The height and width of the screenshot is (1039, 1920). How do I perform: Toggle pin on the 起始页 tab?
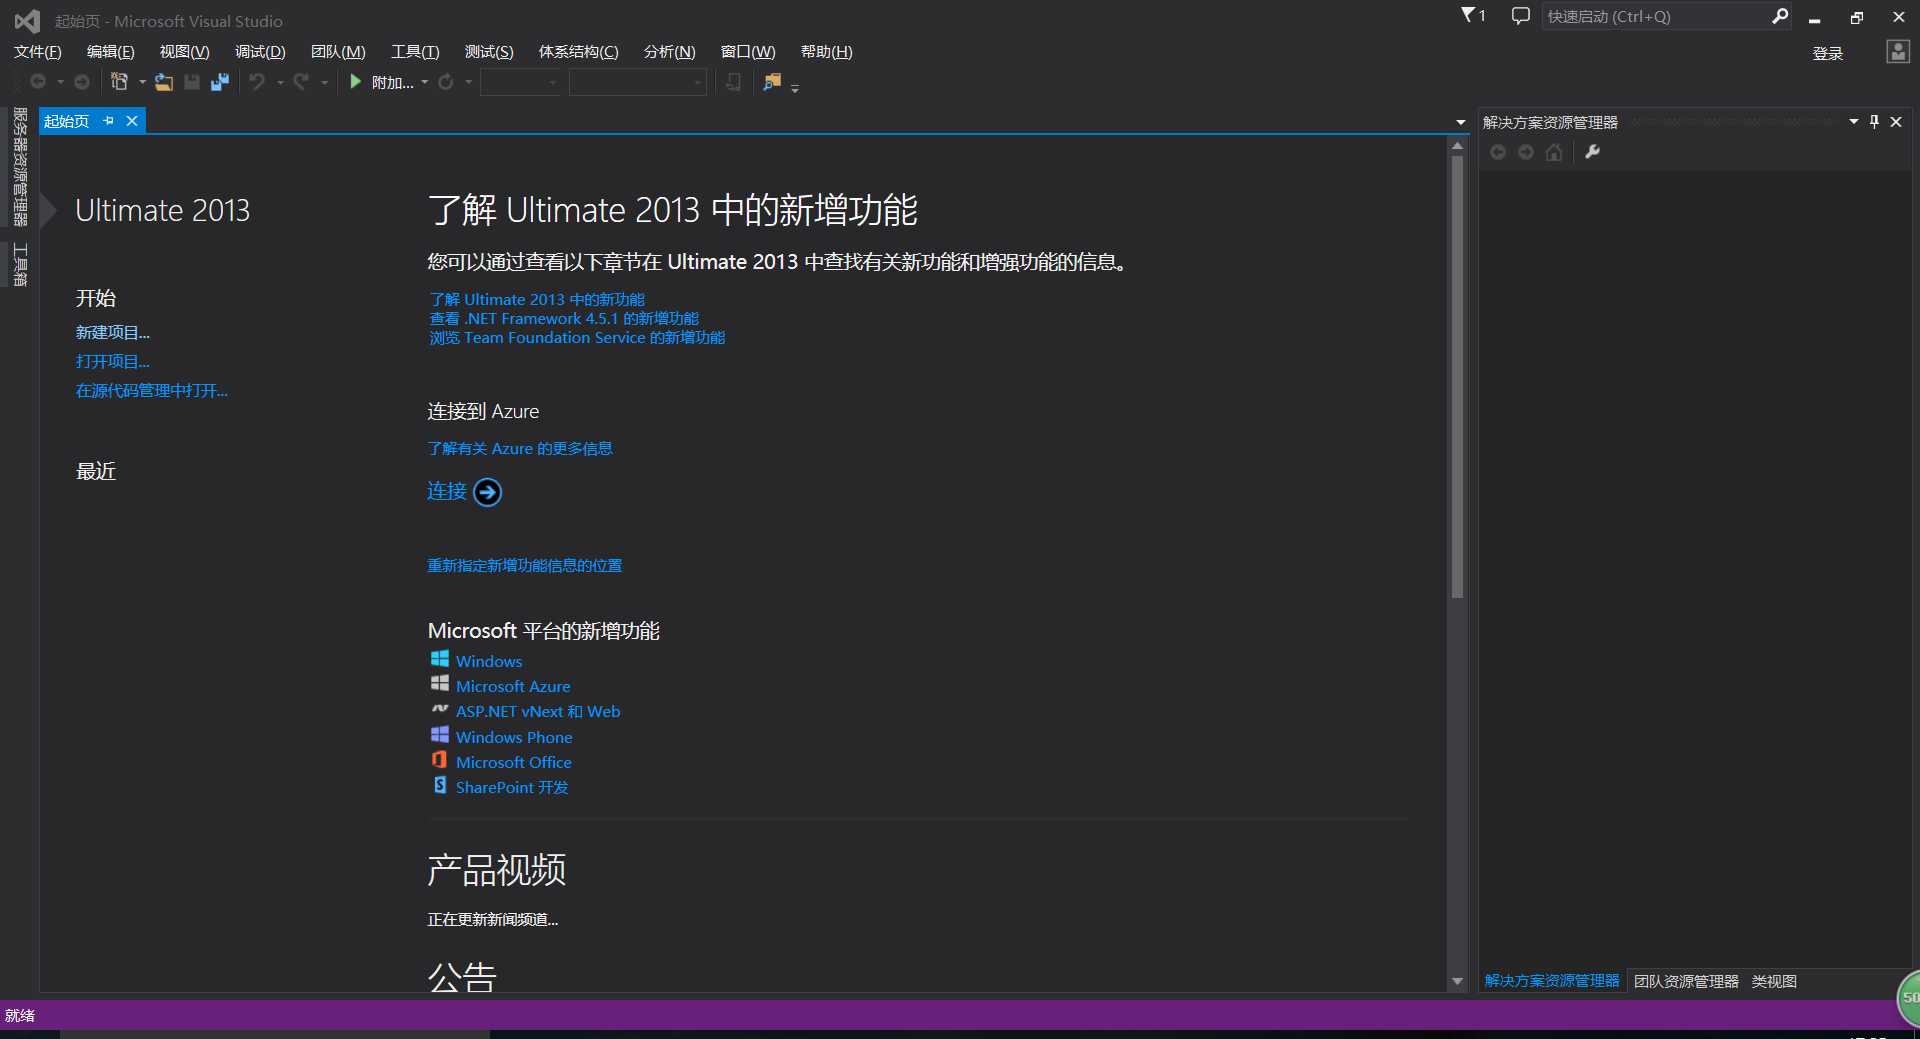tap(108, 121)
